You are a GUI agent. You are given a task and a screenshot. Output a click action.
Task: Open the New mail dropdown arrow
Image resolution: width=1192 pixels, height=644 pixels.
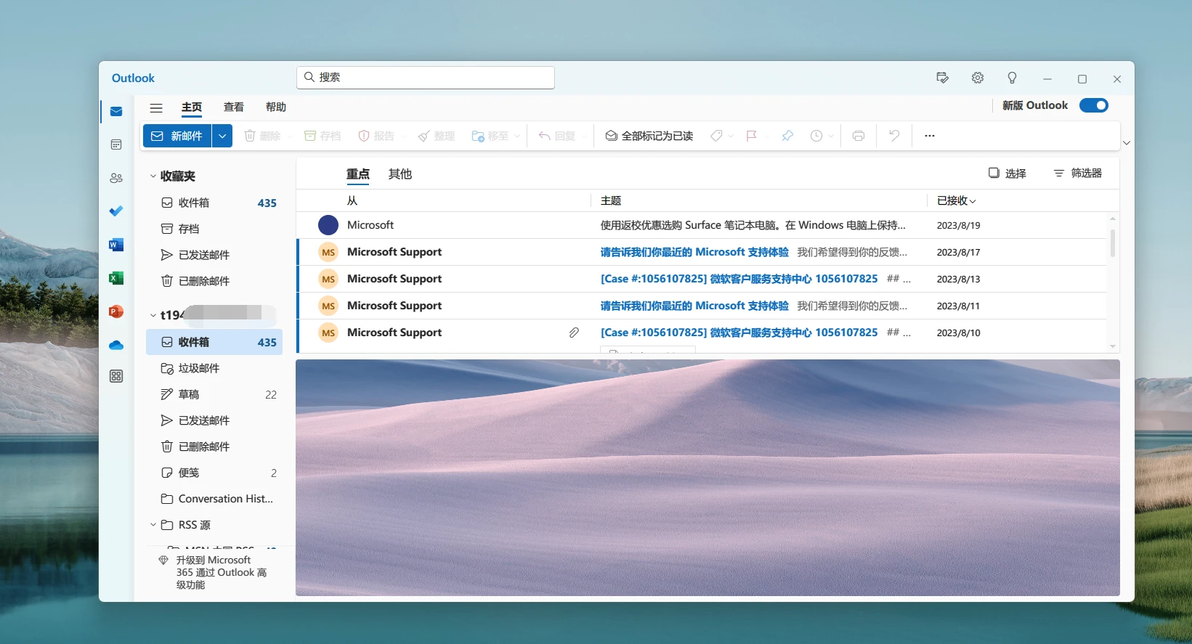point(222,136)
